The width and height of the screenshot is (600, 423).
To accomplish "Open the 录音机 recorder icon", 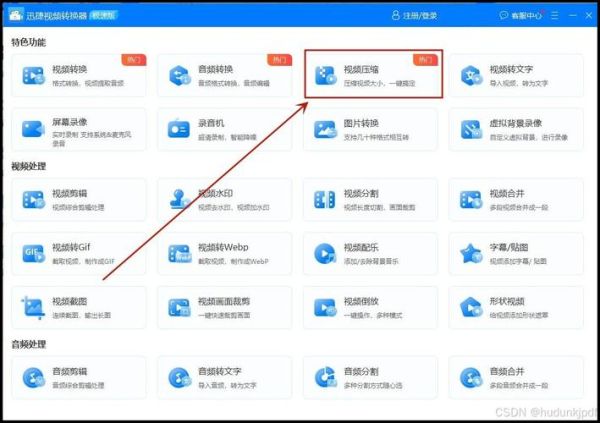I will click(x=179, y=129).
